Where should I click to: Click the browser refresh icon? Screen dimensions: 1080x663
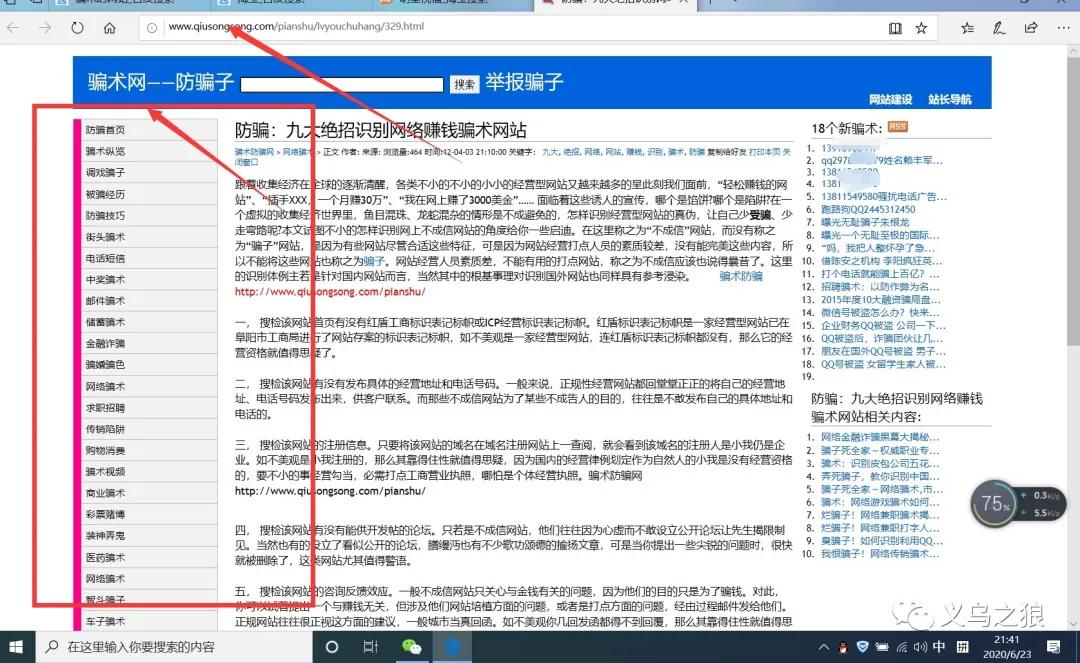click(x=77, y=28)
